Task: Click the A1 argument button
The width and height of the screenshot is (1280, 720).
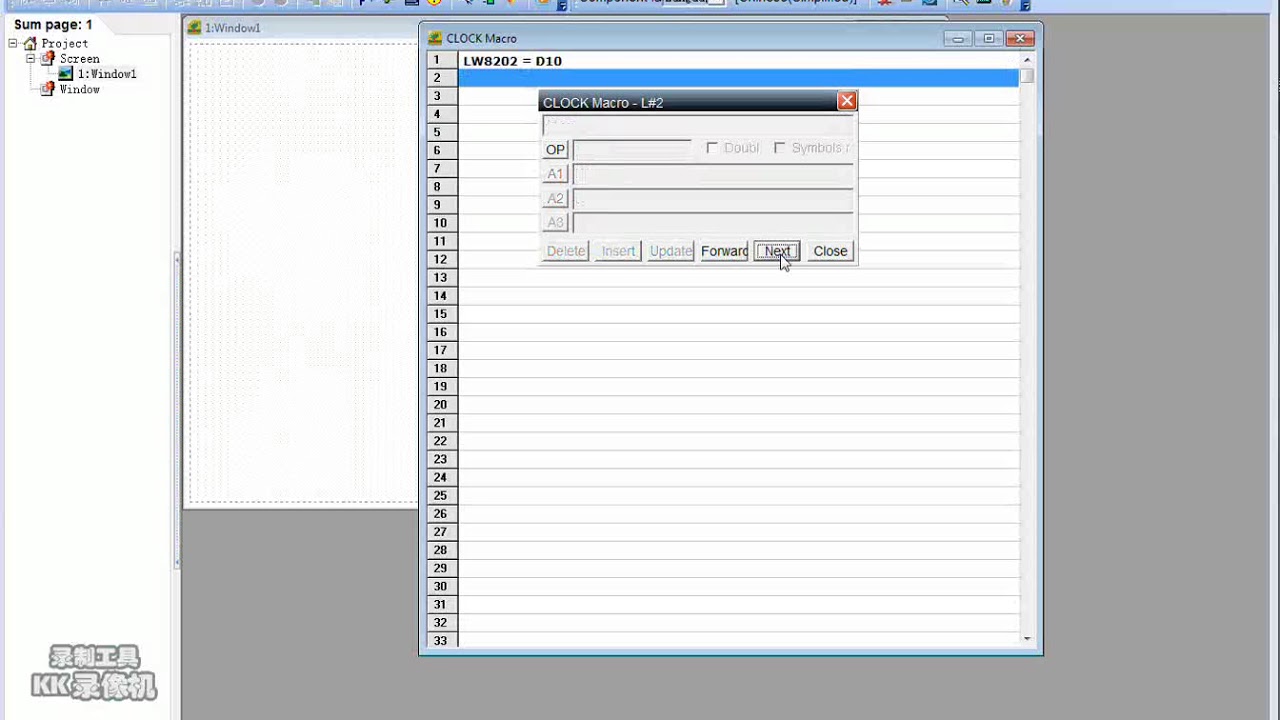Action: pos(555,174)
